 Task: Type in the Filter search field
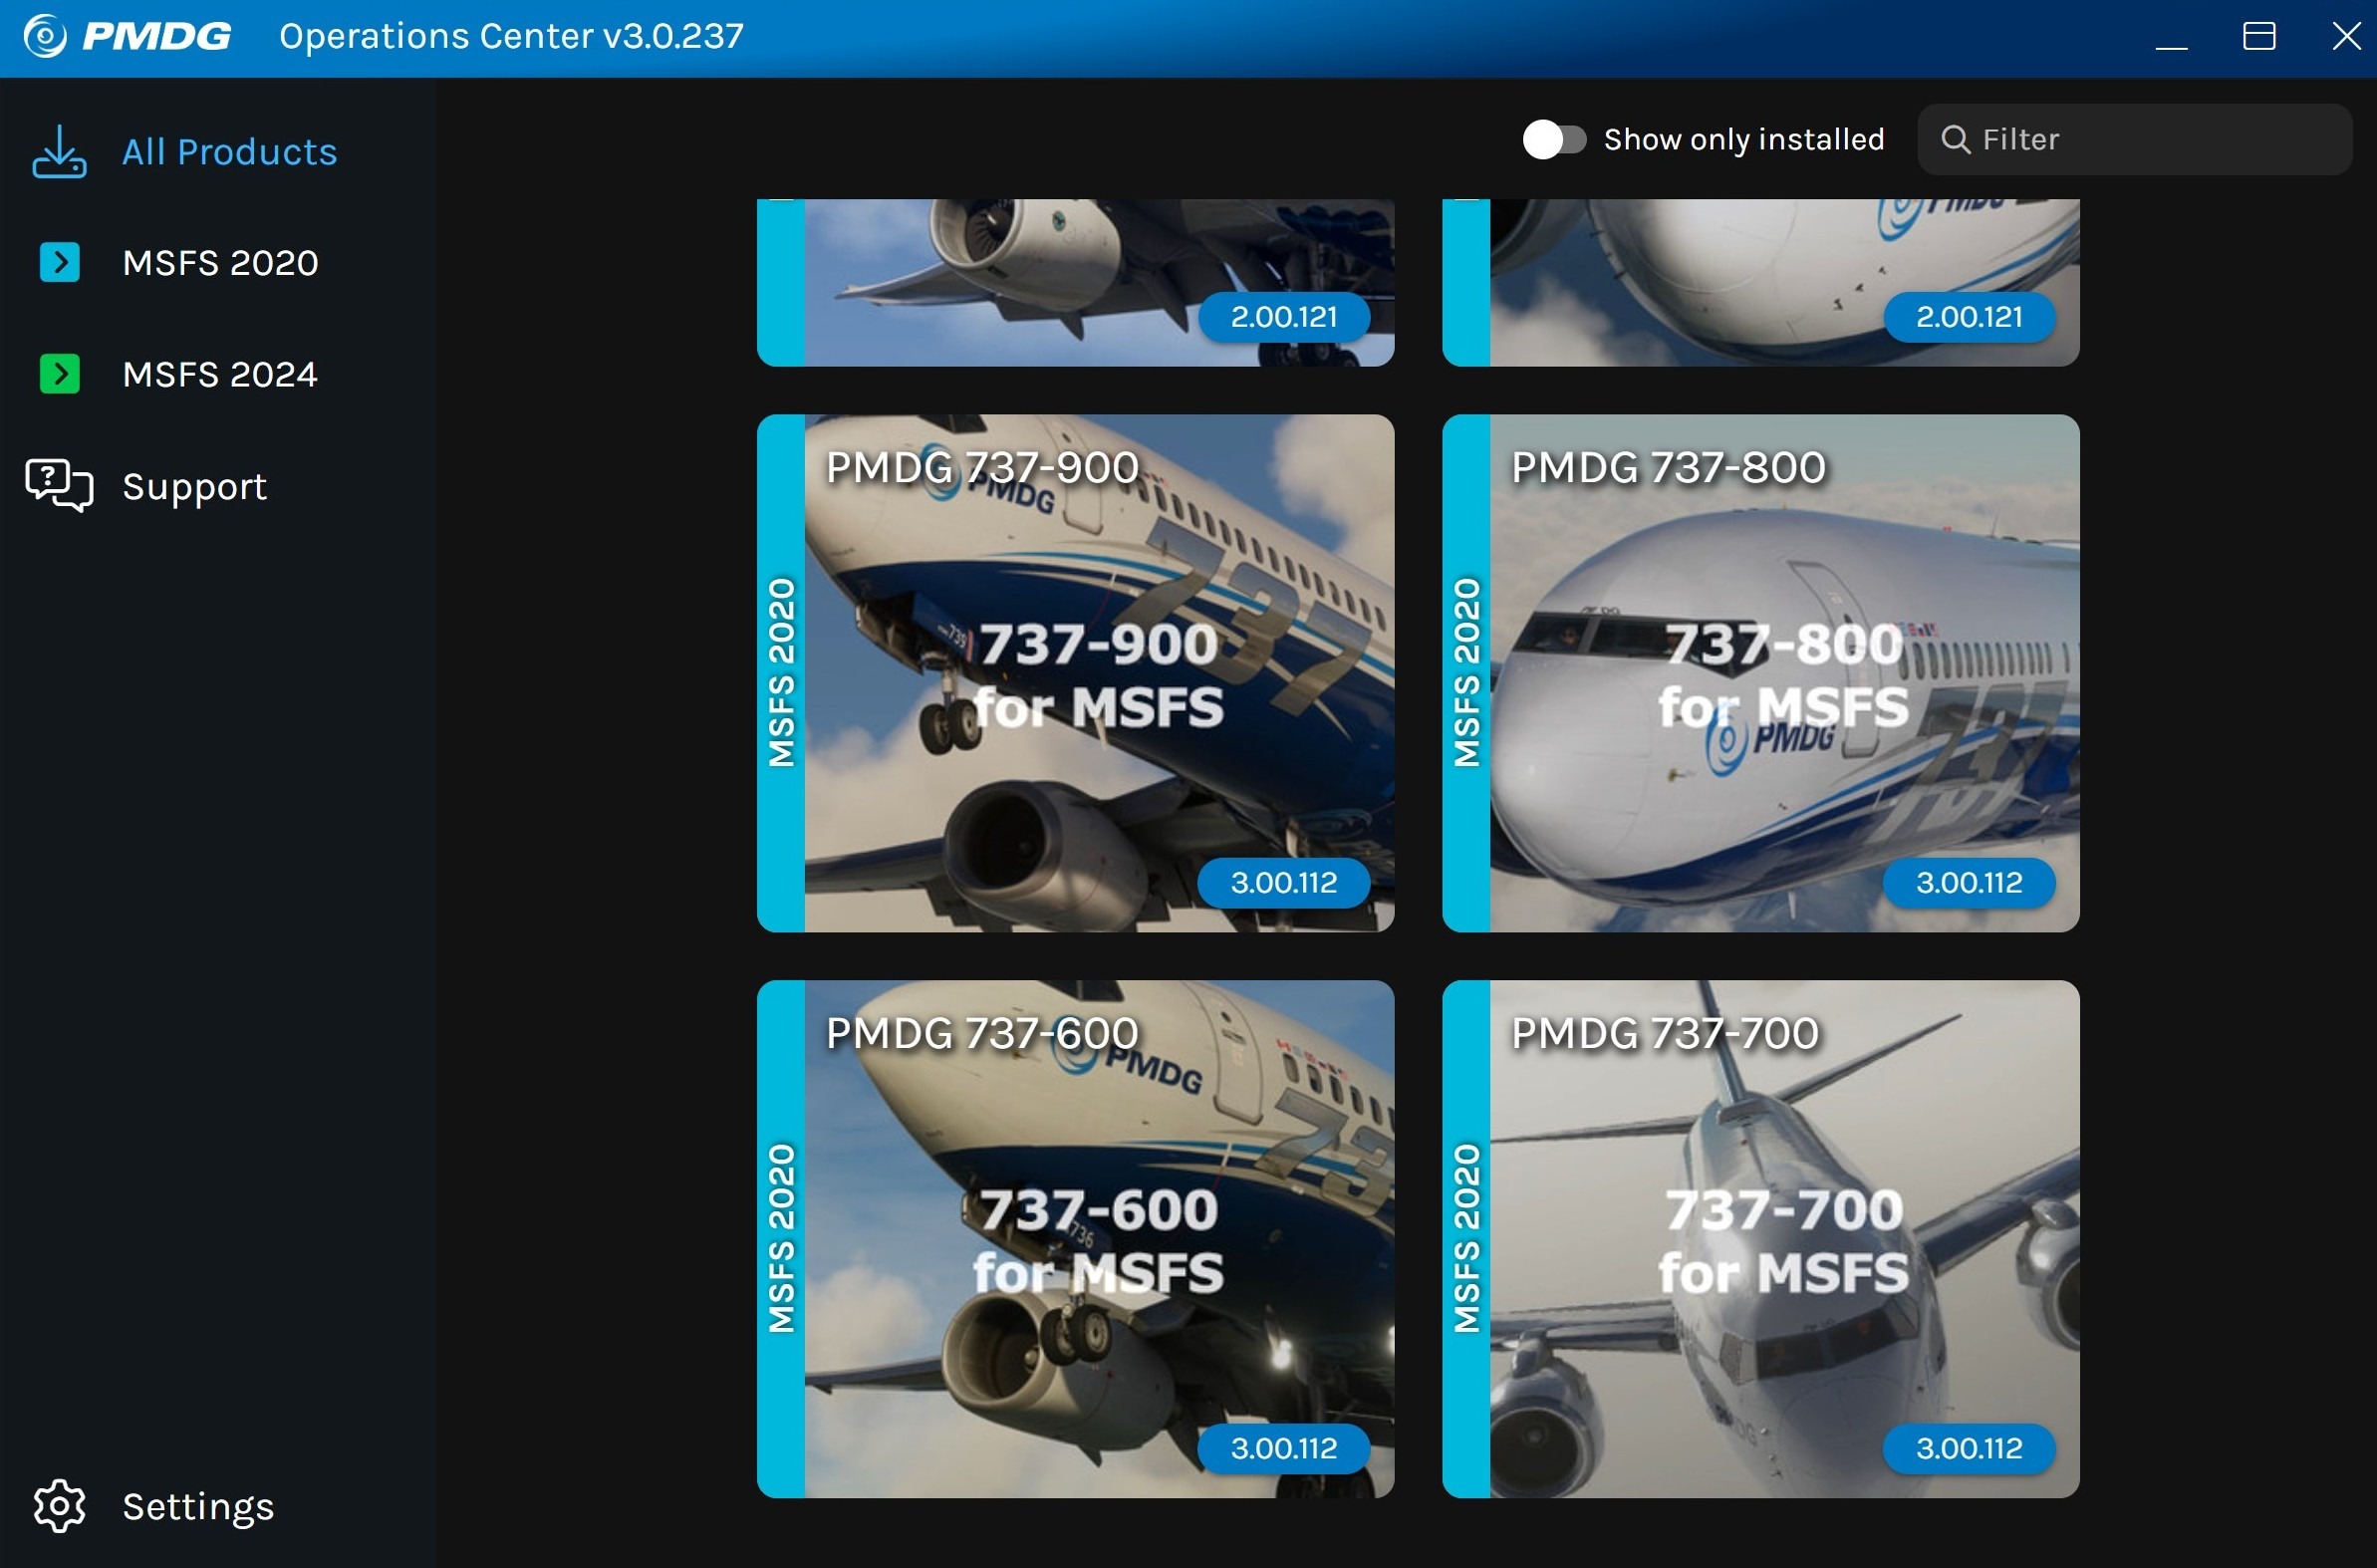(x=2150, y=140)
